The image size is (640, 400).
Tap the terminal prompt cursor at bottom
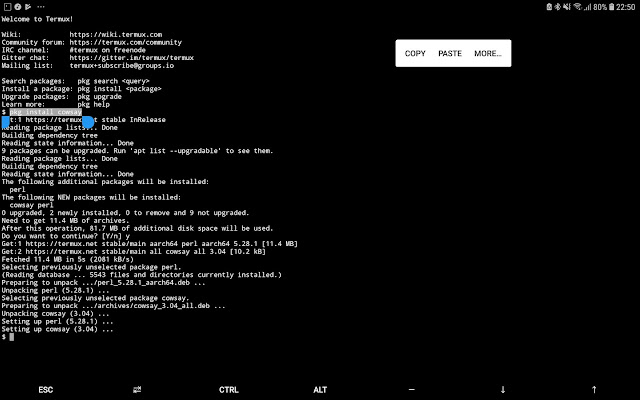(x=12, y=337)
